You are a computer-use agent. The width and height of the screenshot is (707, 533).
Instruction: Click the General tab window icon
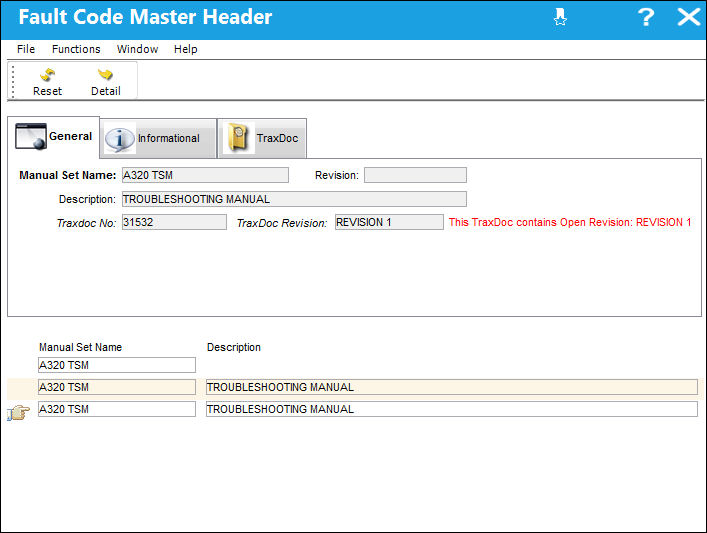point(31,136)
